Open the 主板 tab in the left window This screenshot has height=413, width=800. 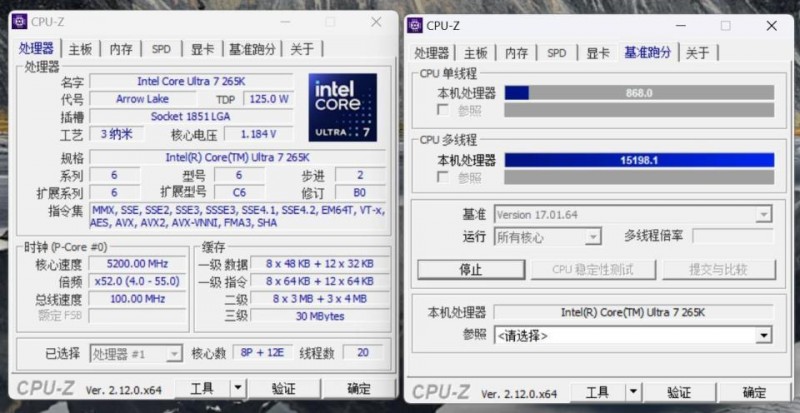coord(81,49)
